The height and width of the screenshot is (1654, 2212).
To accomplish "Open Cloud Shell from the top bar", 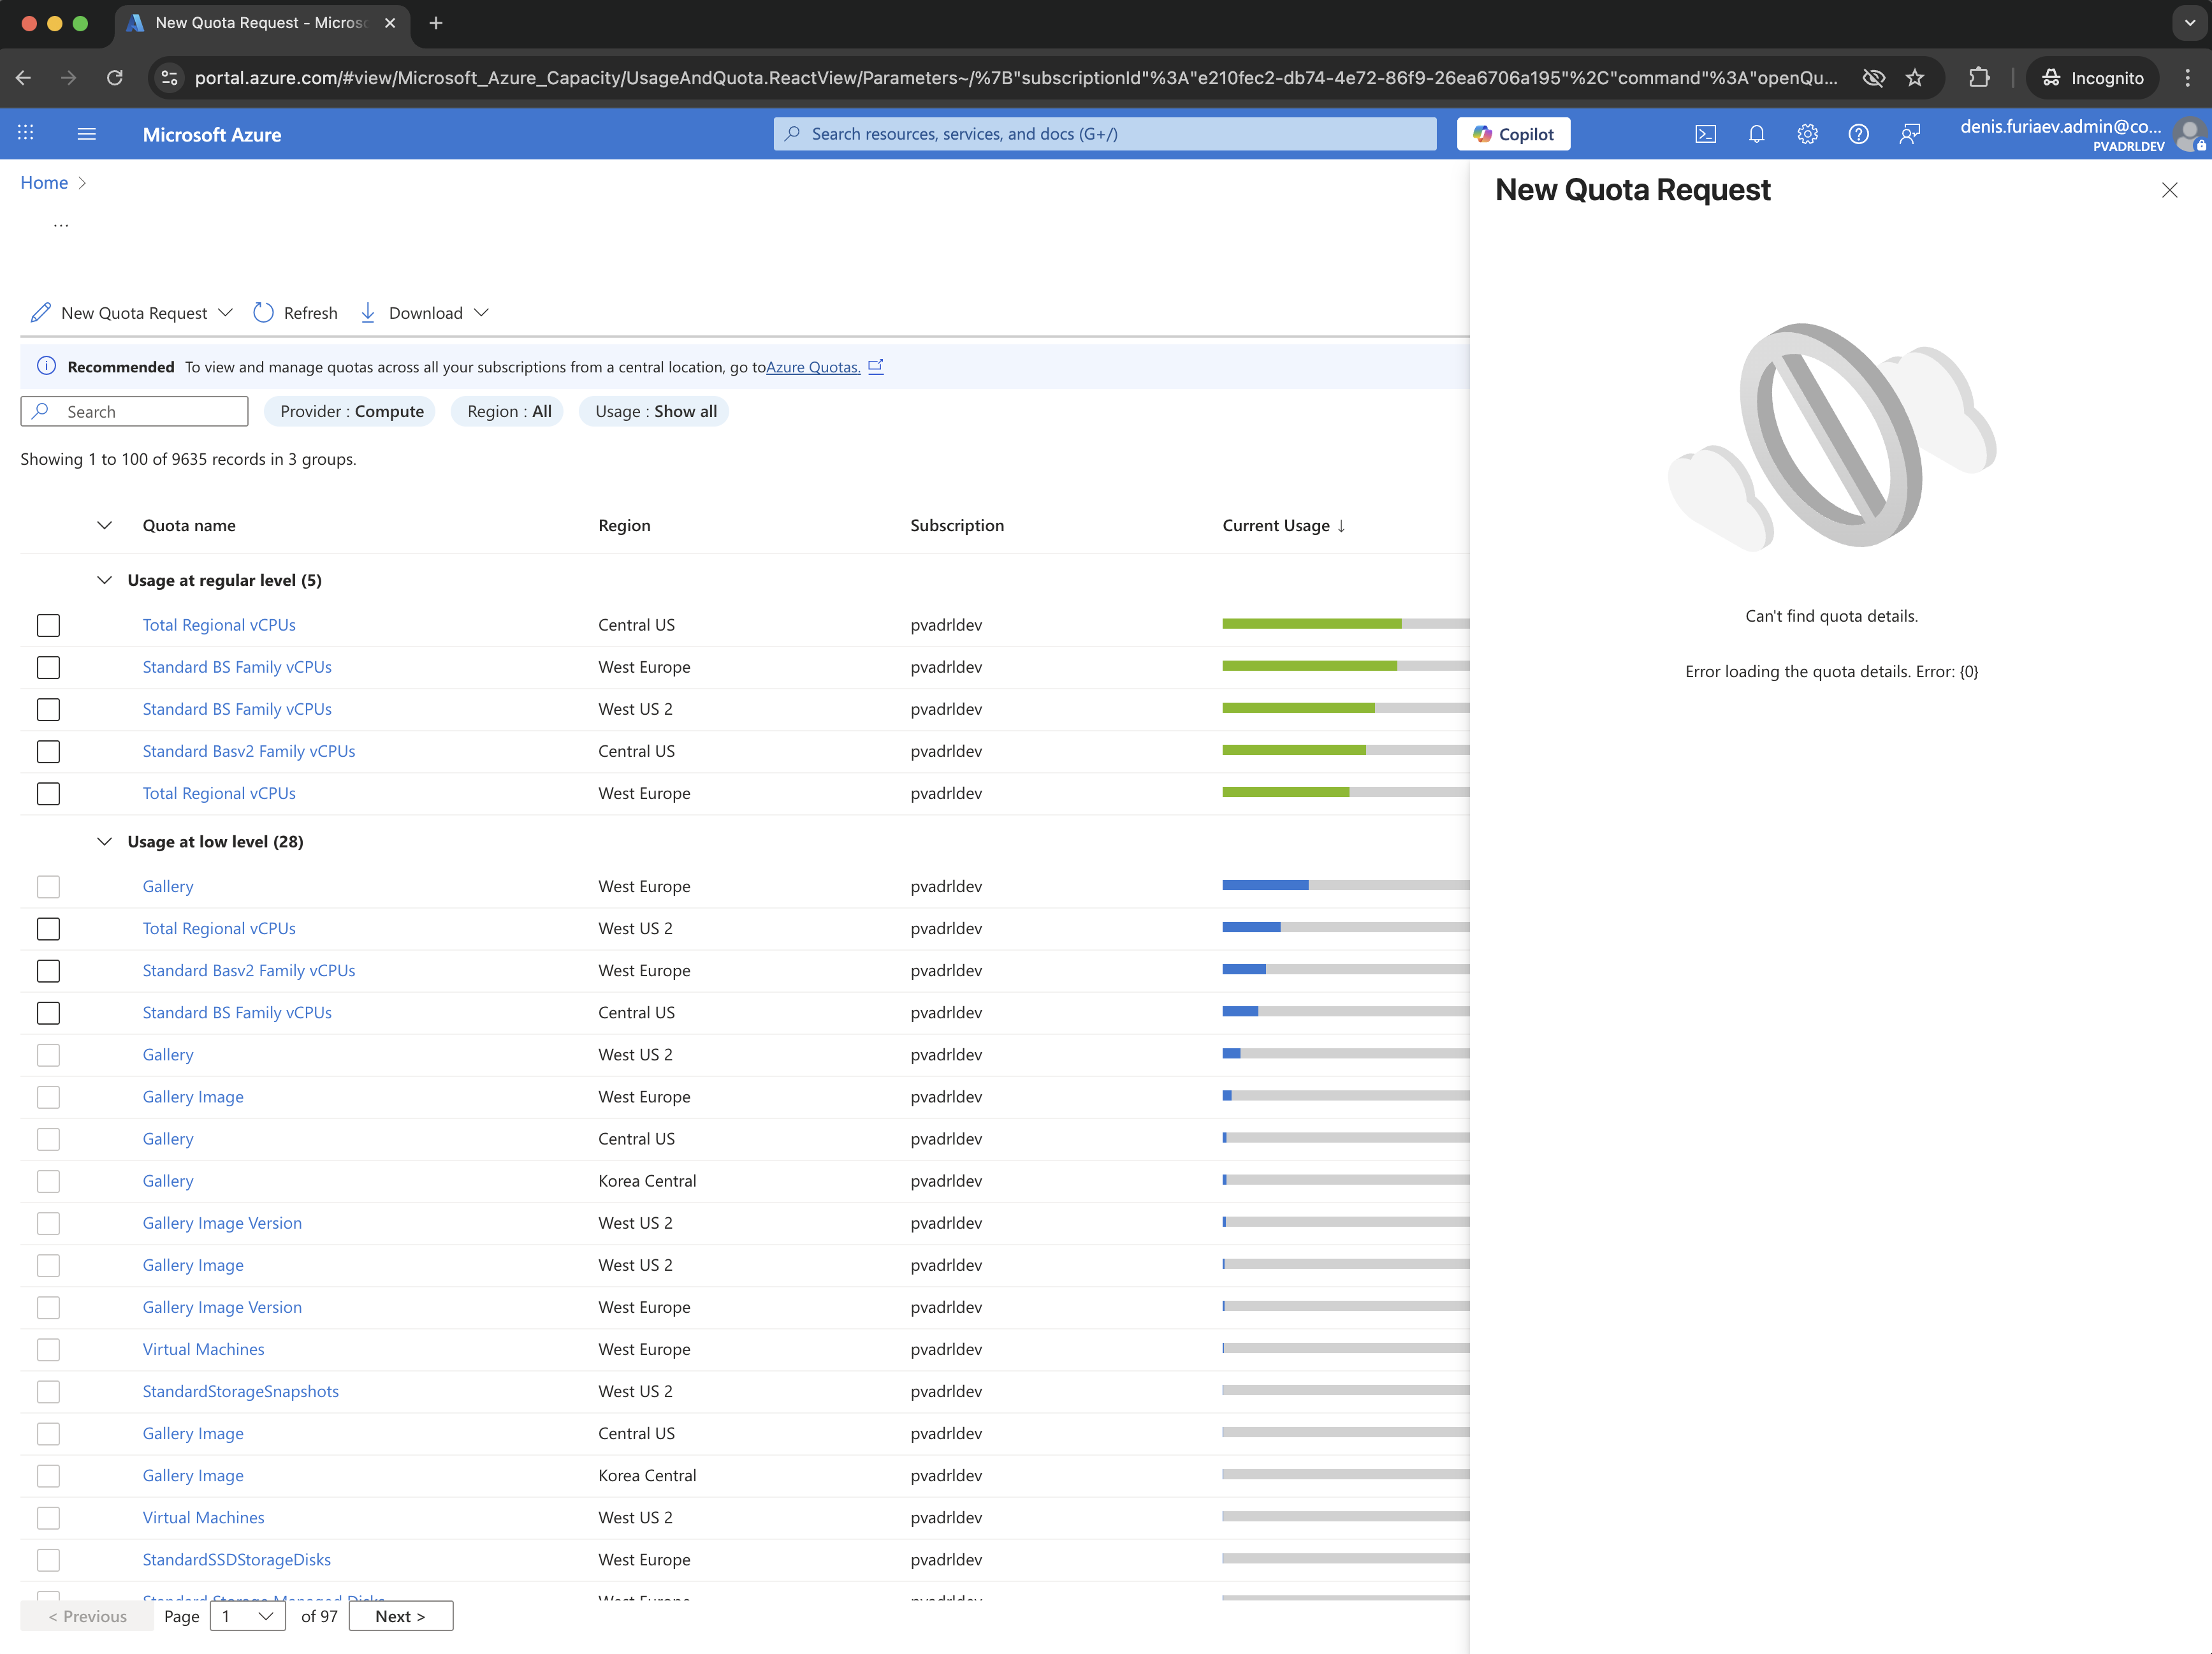I will 1706,133.
